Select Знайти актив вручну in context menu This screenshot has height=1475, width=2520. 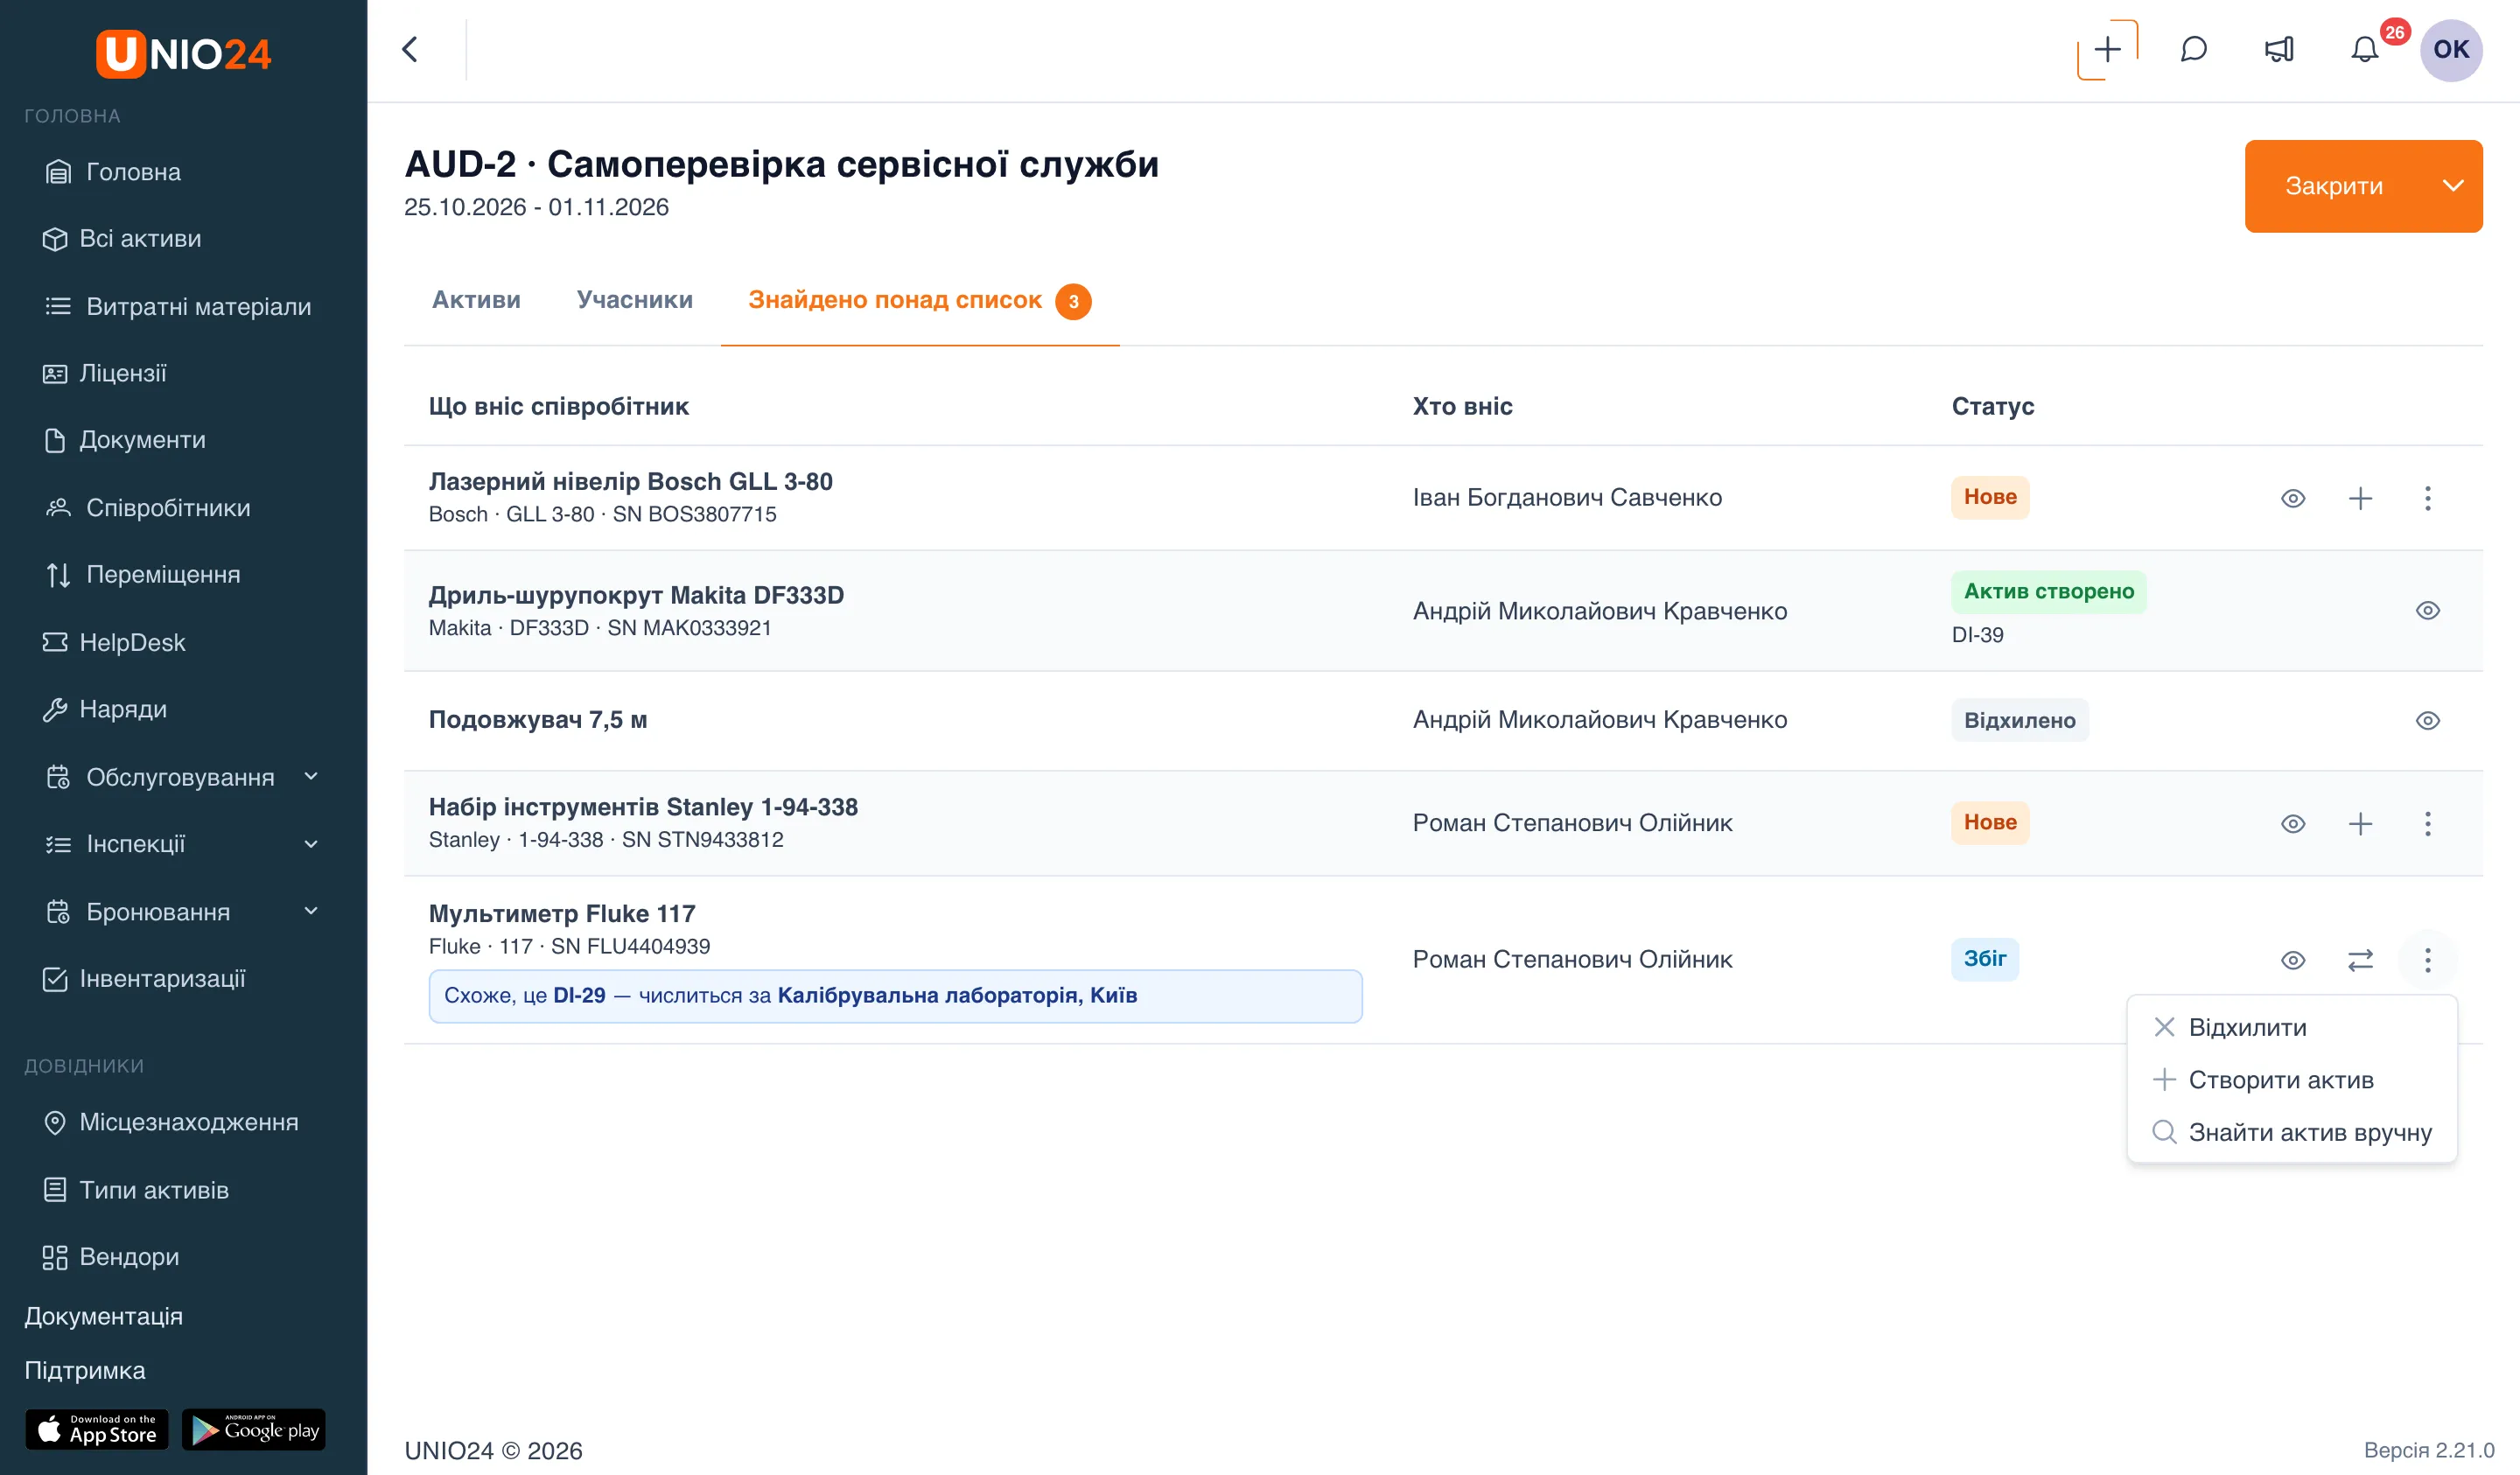(x=2291, y=1132)
